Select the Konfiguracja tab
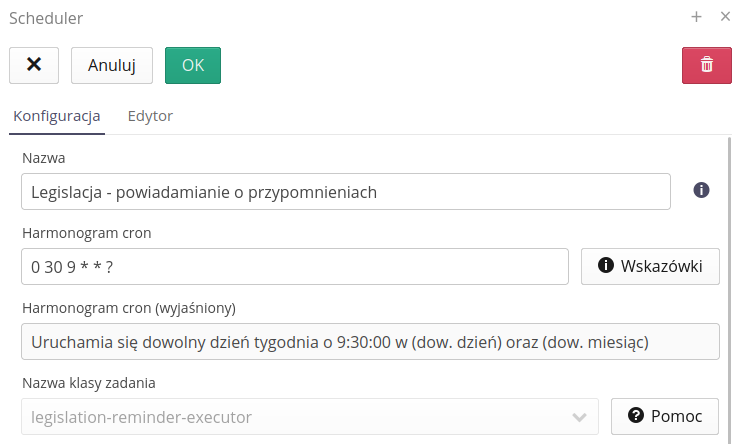The width and height of the screenshot is (735, 444). coord(56,116)
